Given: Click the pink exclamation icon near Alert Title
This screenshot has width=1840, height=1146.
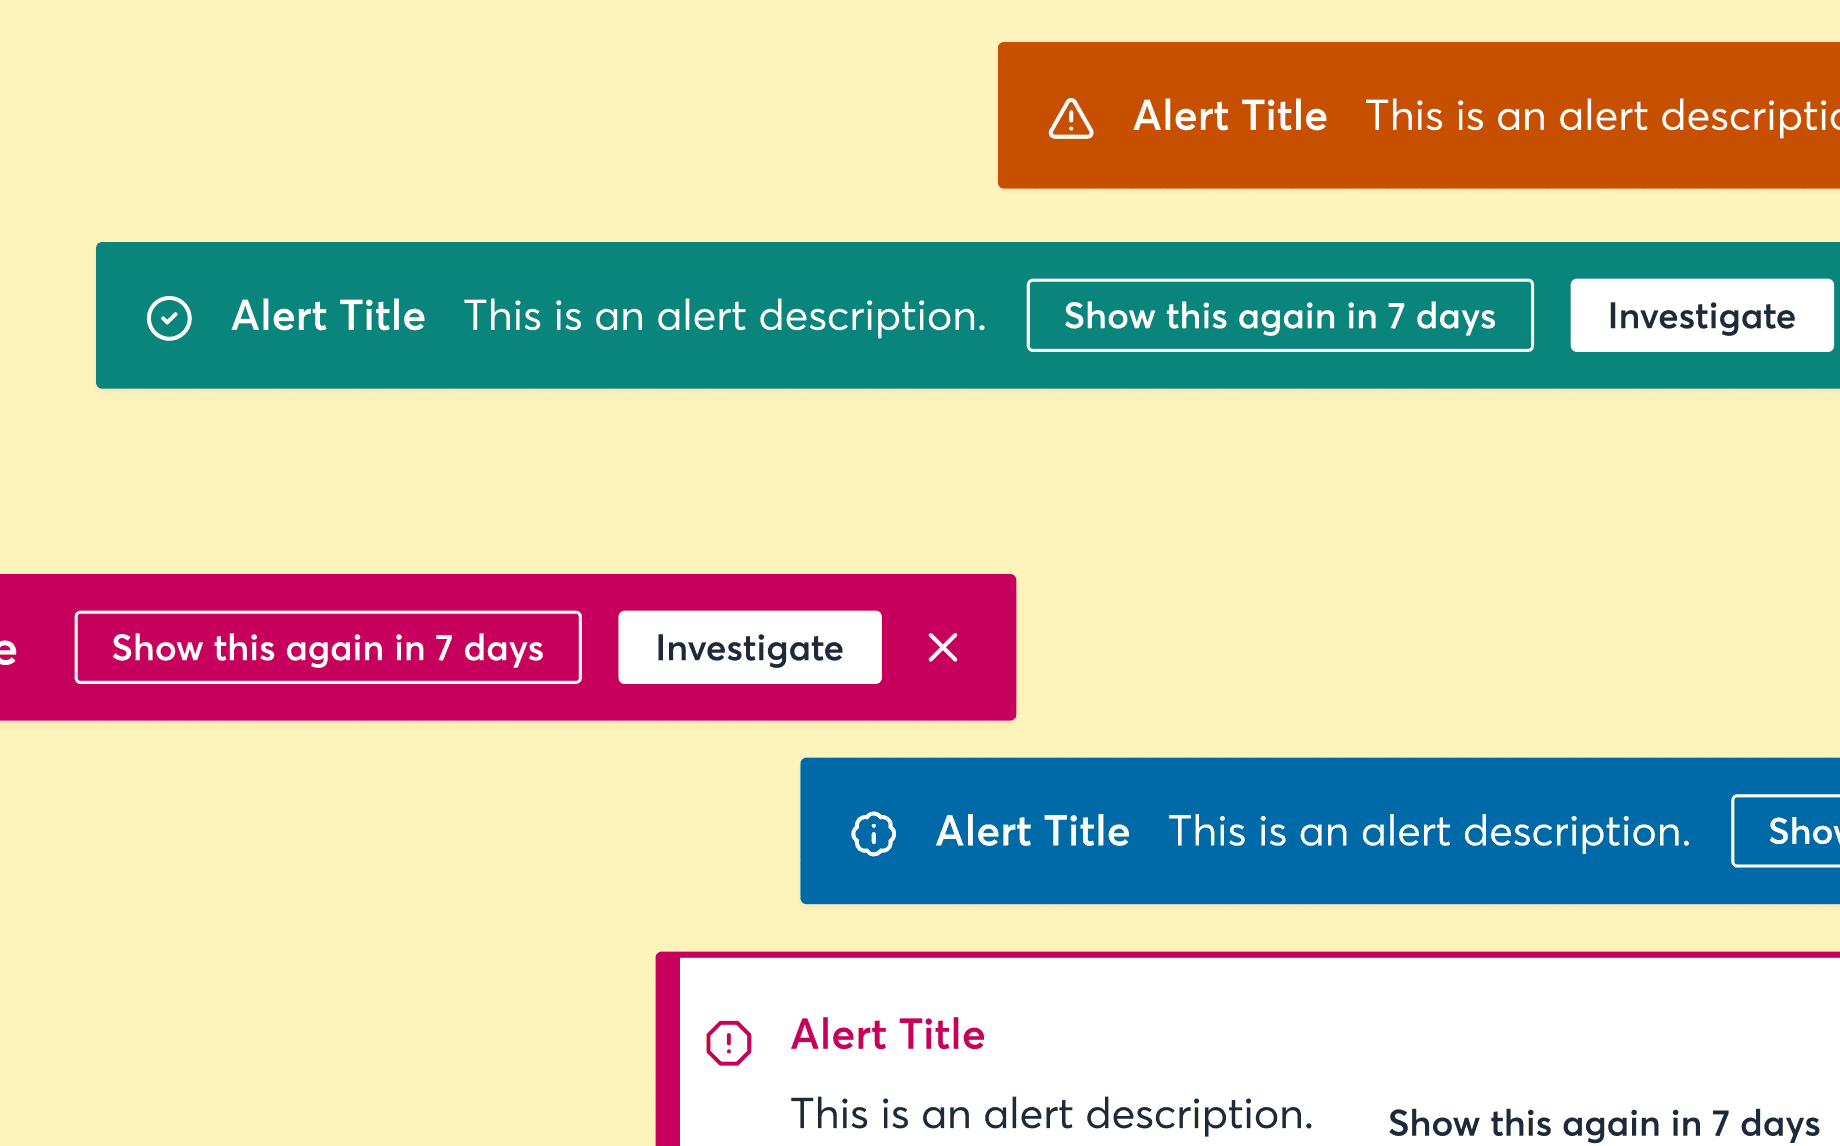Looking at the screenshot, I should point(729,1042).
